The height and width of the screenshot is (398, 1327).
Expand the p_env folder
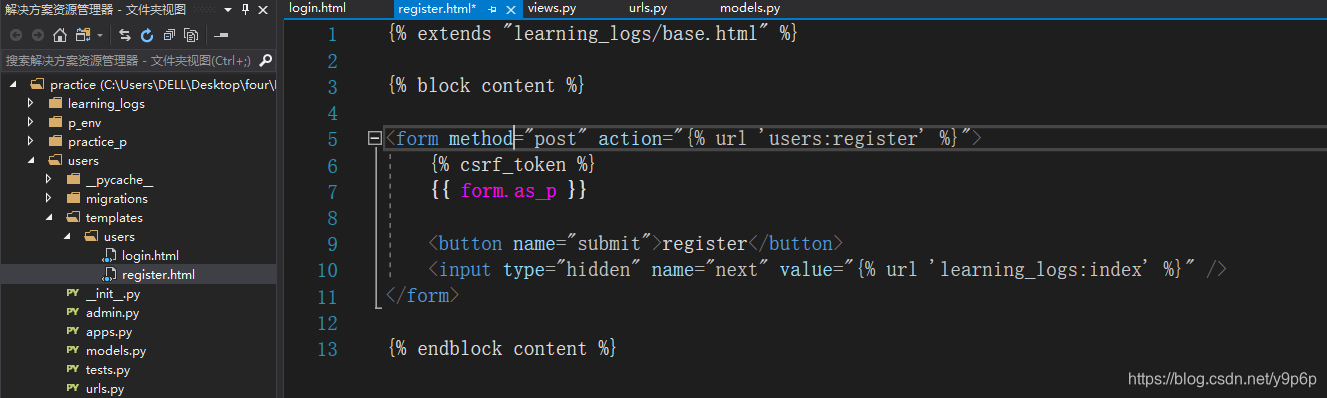click(x=31, y=122)
